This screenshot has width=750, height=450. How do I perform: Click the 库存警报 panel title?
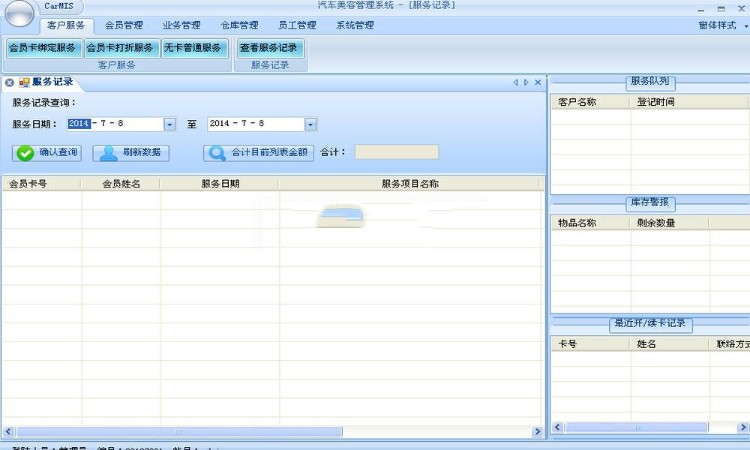(650, 202)
